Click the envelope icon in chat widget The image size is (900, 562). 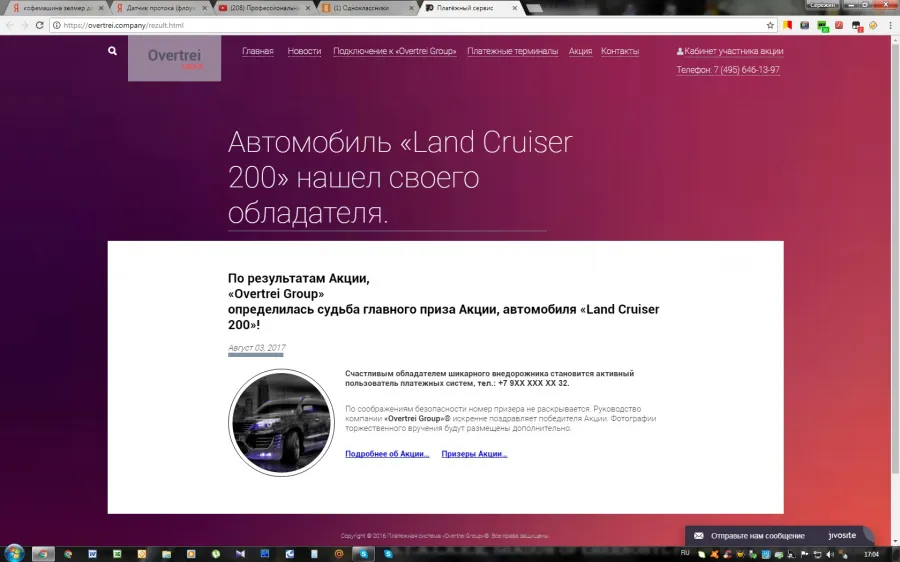pyautogui.click(x=699, y=536)
